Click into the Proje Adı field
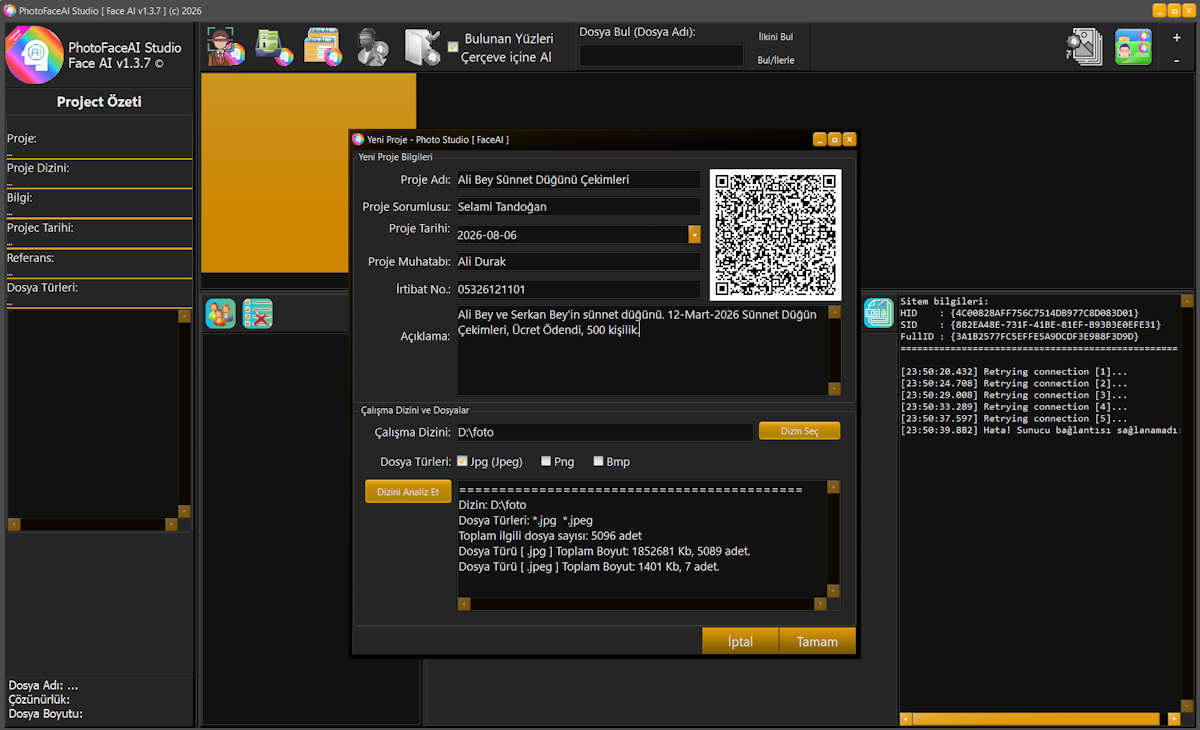Viewport: 1200px width, 730px height. tap(578, 179)
